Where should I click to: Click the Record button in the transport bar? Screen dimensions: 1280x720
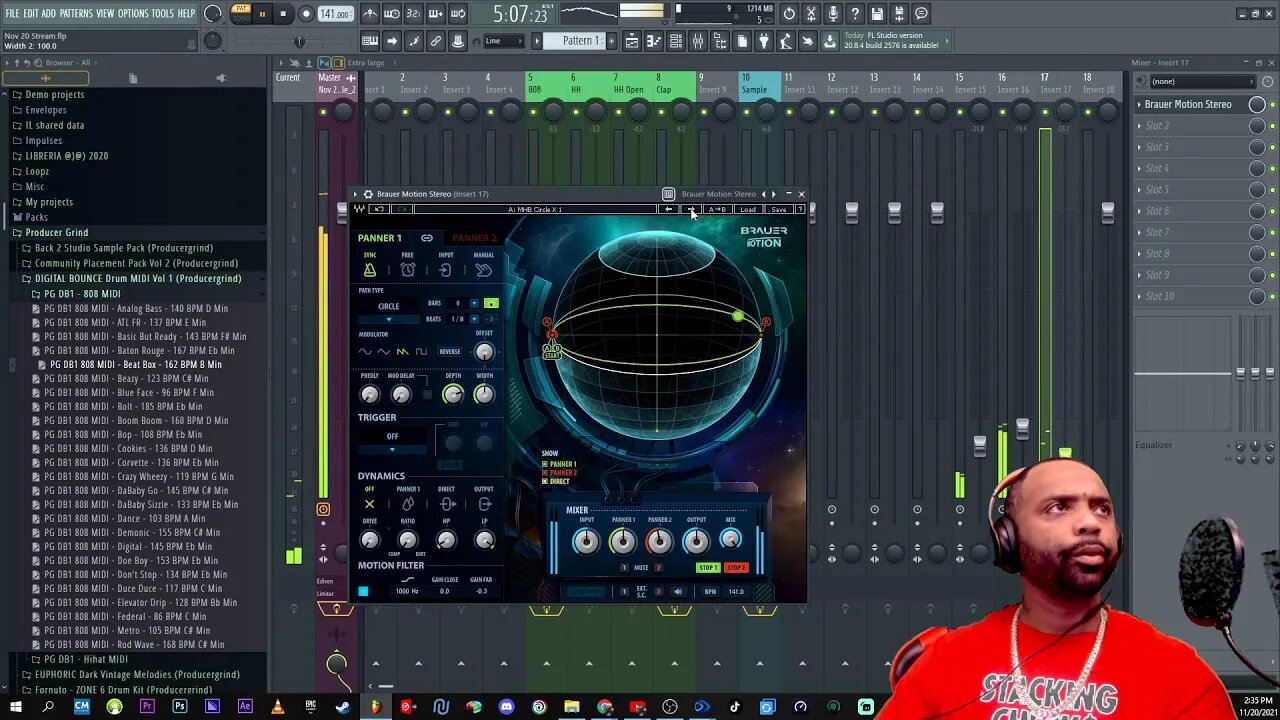point(306,14)
